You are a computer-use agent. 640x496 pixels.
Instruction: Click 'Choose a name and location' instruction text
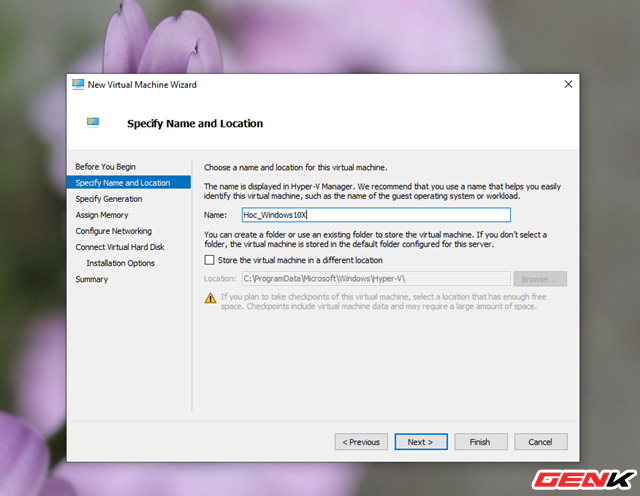tap(296, 167)
